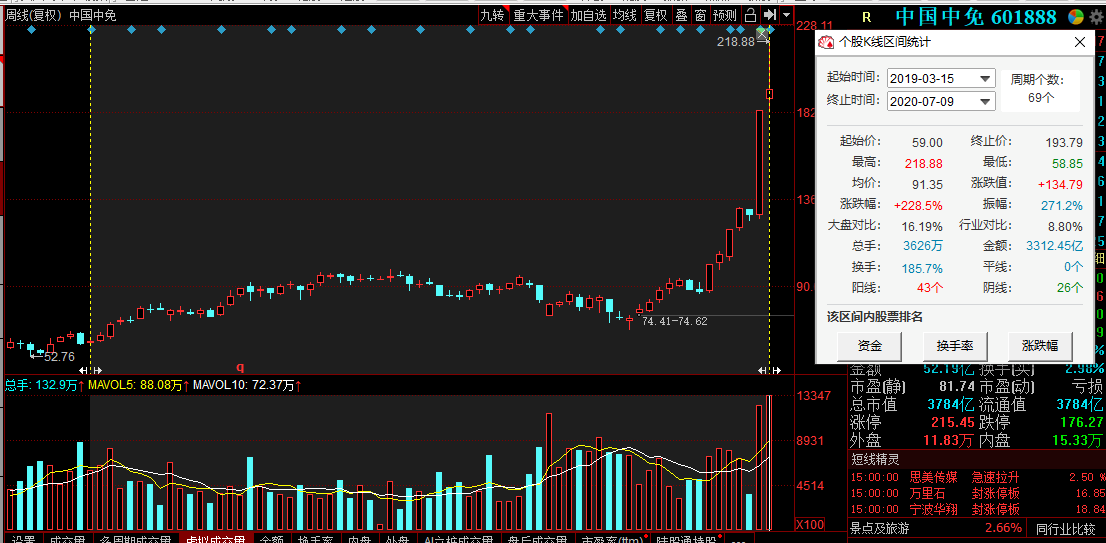Toggle the 九转 indicator

[492, 15]
